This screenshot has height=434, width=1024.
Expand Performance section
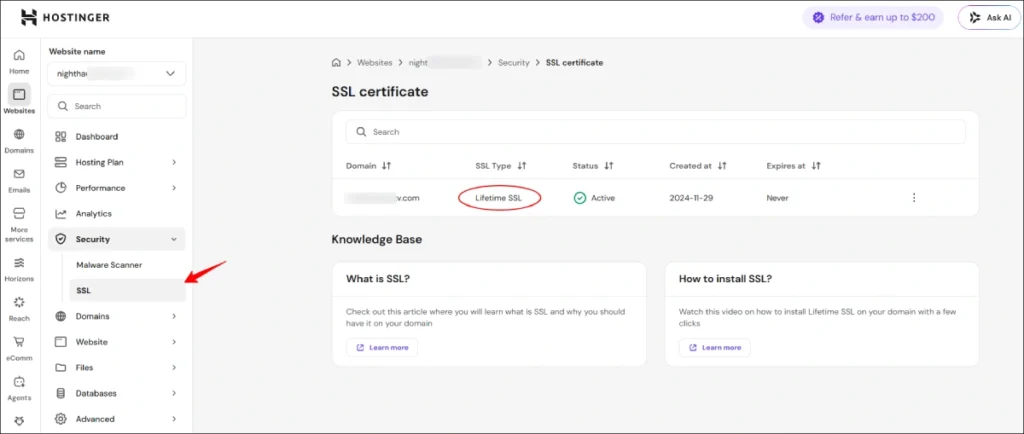click(117, 188)
